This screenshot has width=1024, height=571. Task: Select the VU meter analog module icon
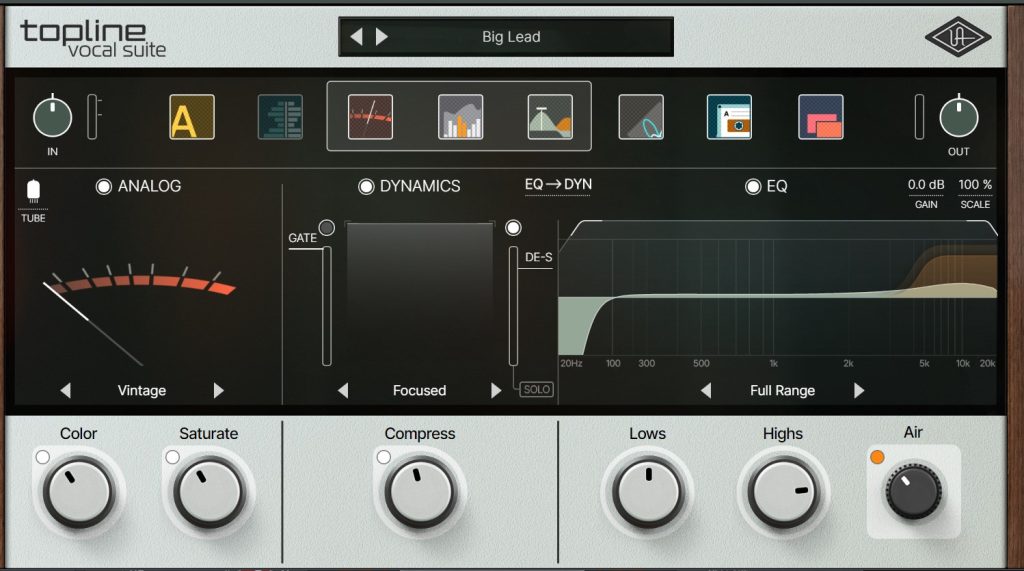pos(370,117)
